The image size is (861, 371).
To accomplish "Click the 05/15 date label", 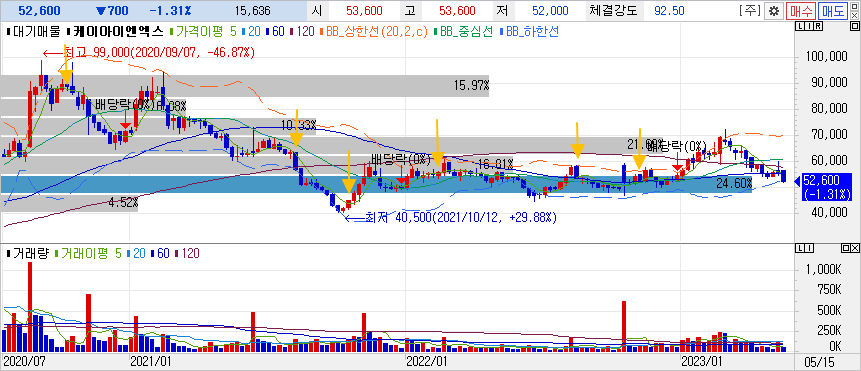I will [819, 362].
